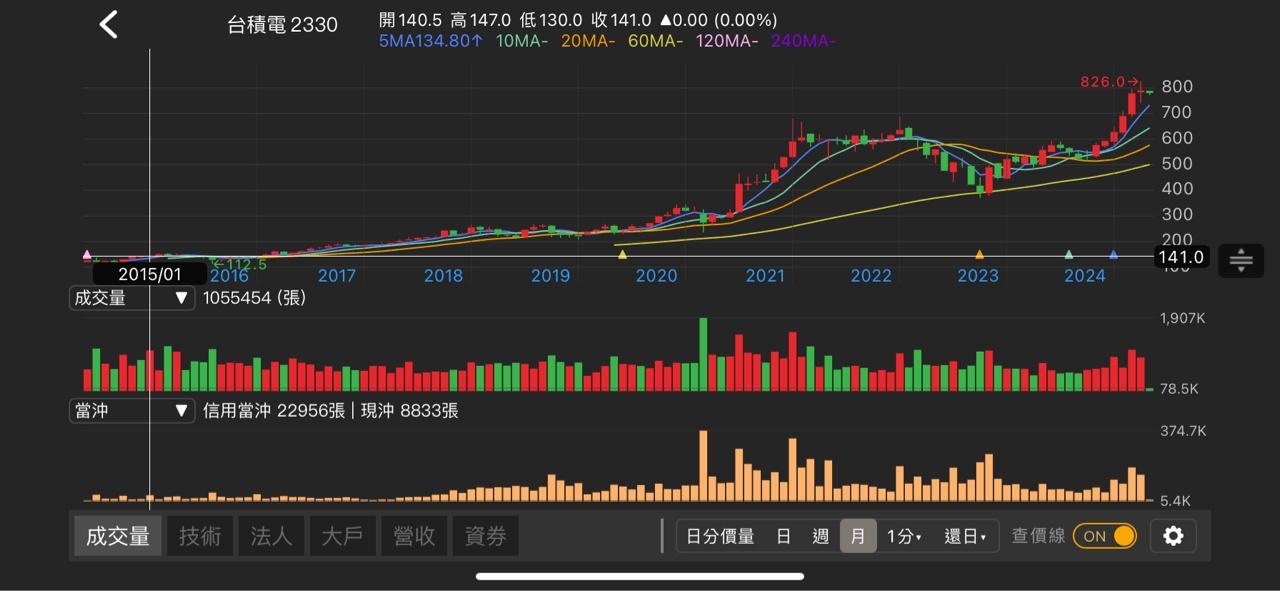Tap the 2015/01 date label on crosshair

coord(150,273)
